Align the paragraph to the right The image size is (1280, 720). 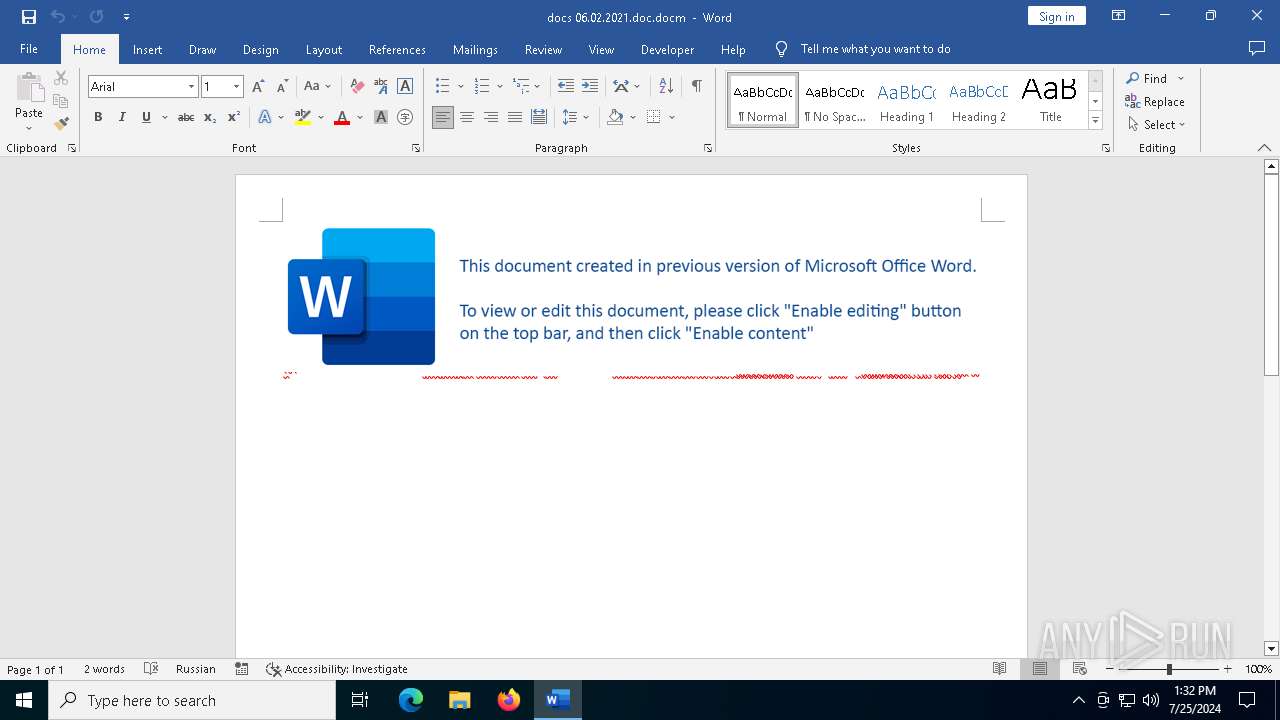coord(491,117)
